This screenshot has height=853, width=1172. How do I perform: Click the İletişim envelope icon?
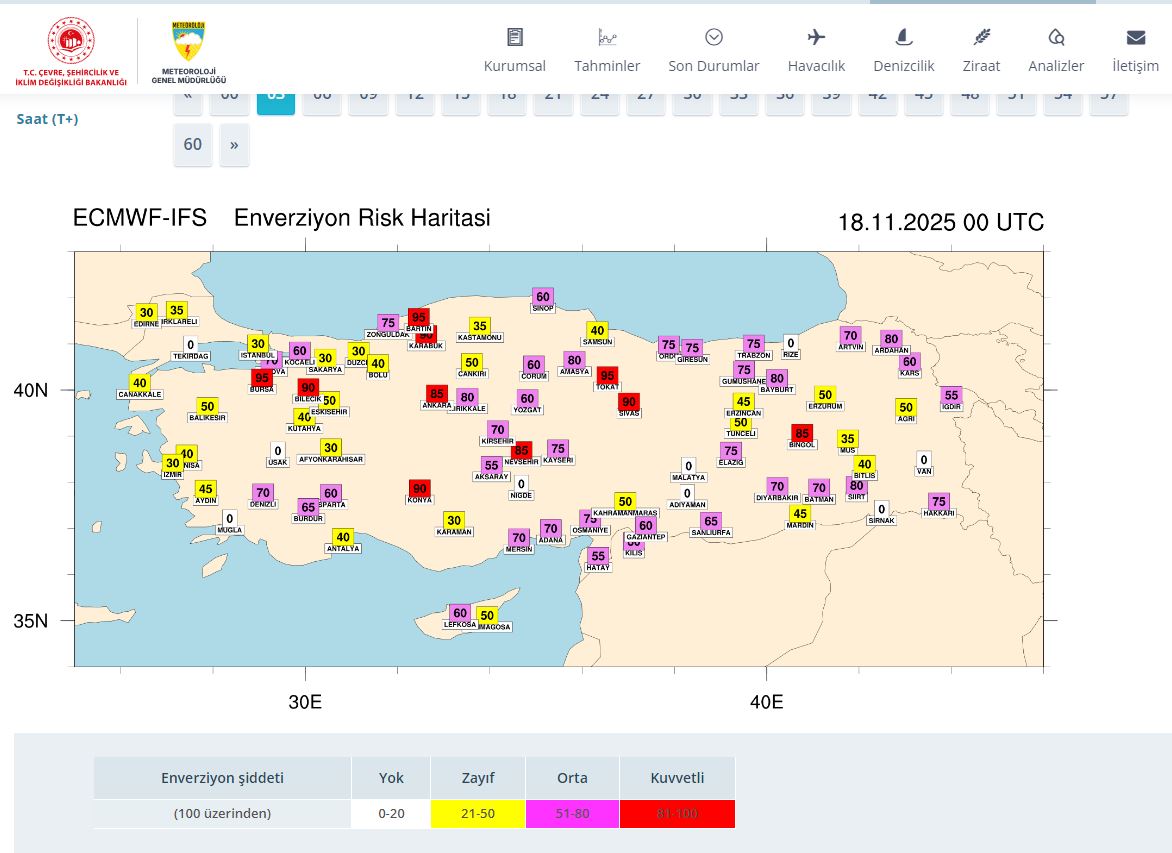[1136, 36]
